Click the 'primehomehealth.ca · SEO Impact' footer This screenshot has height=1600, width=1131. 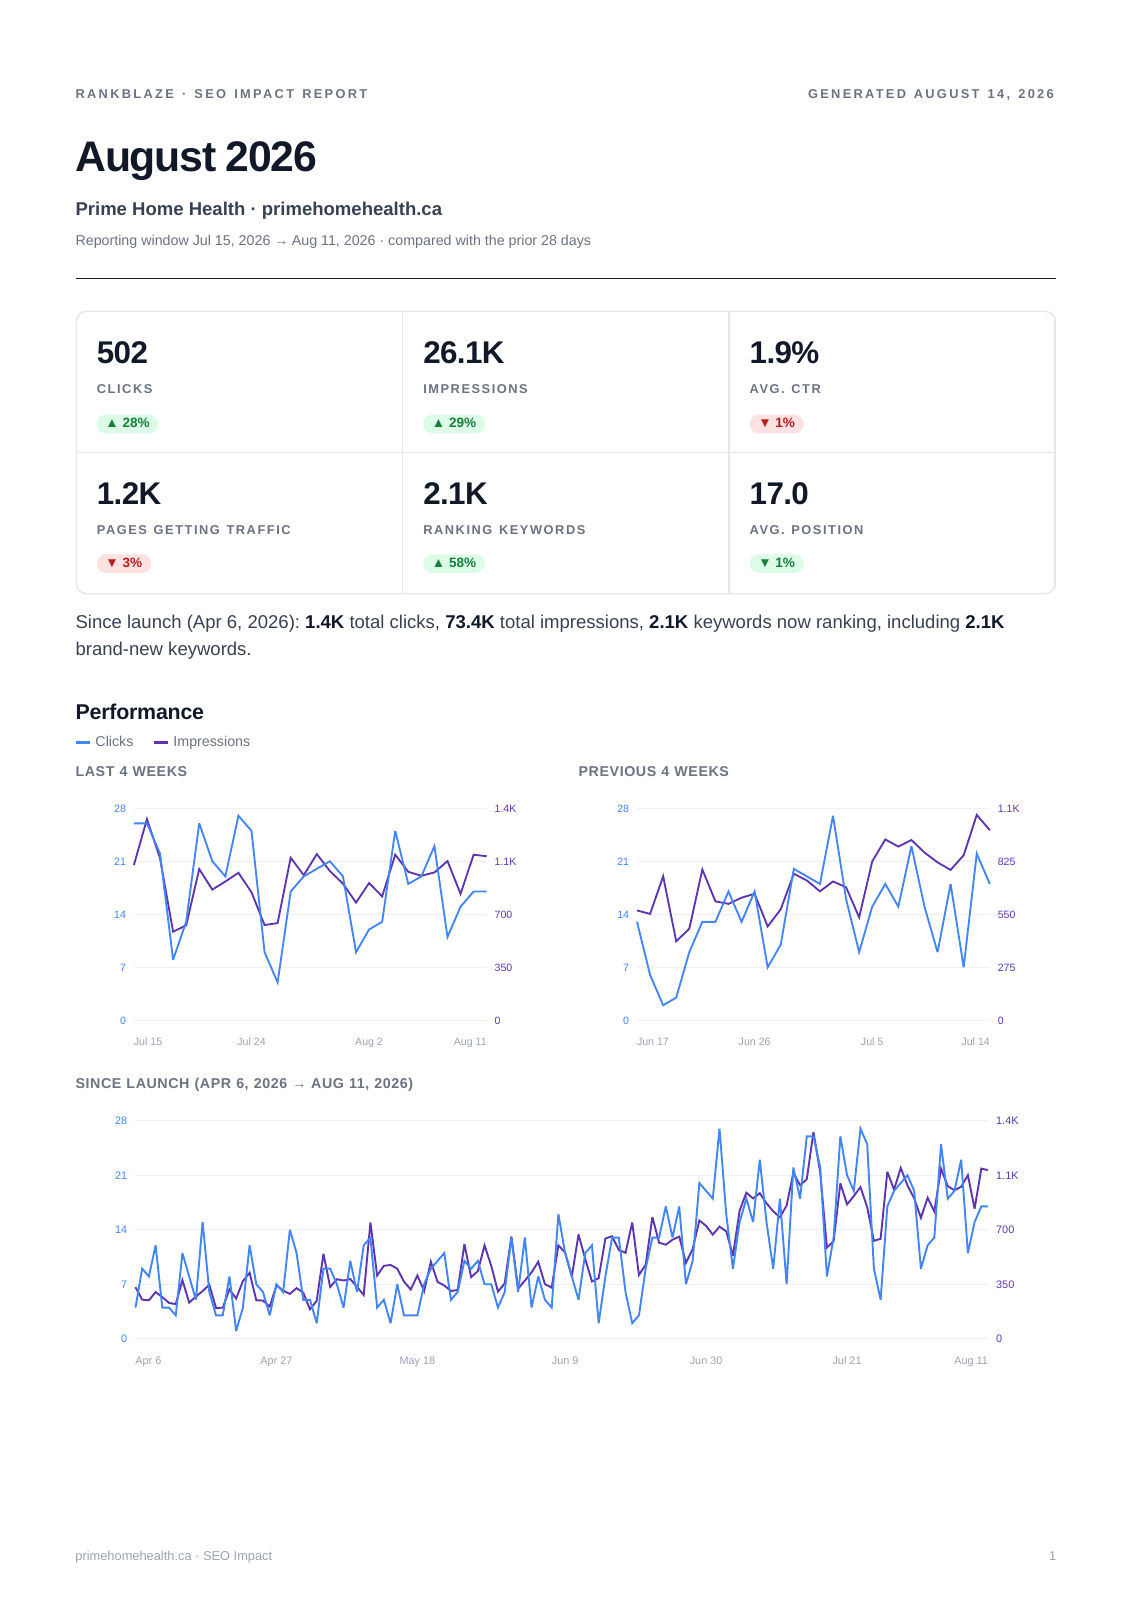click(x=174, y=1556)
